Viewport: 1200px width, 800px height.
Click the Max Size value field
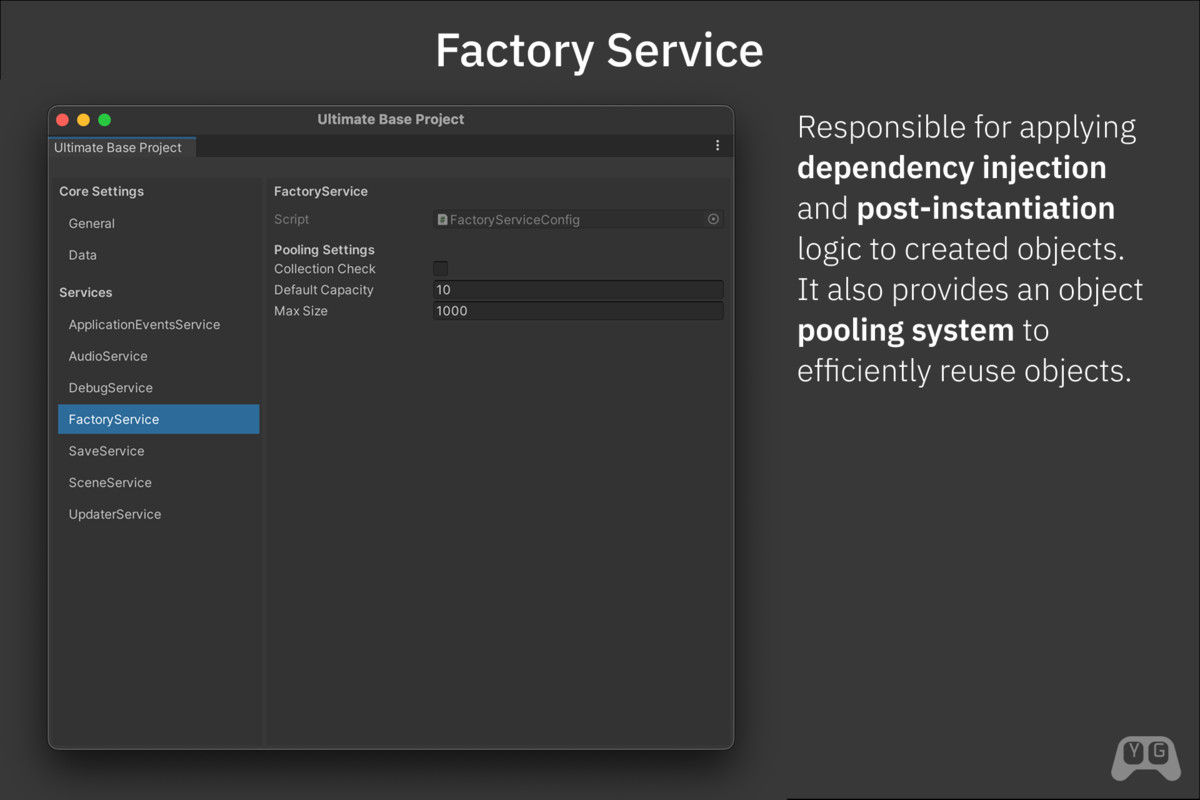click(x=577, y=311)
